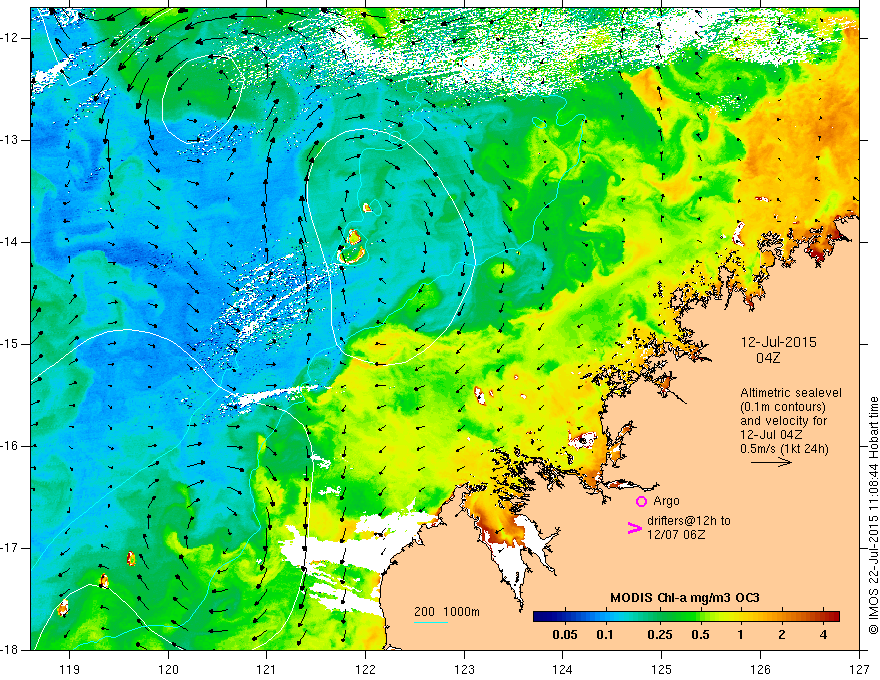The image size is (880, 680).
Task: Click latitude axis label '-13'
Action: (x=10, y=140)
